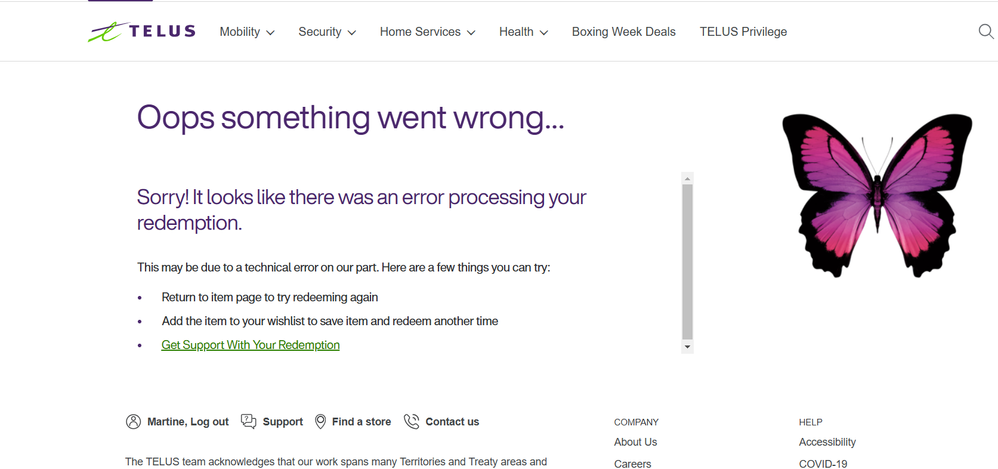Image resolution: width=998 pixels, height=469 pixels.
Task: Click the pink butterfly image
Action: (876, 195)
